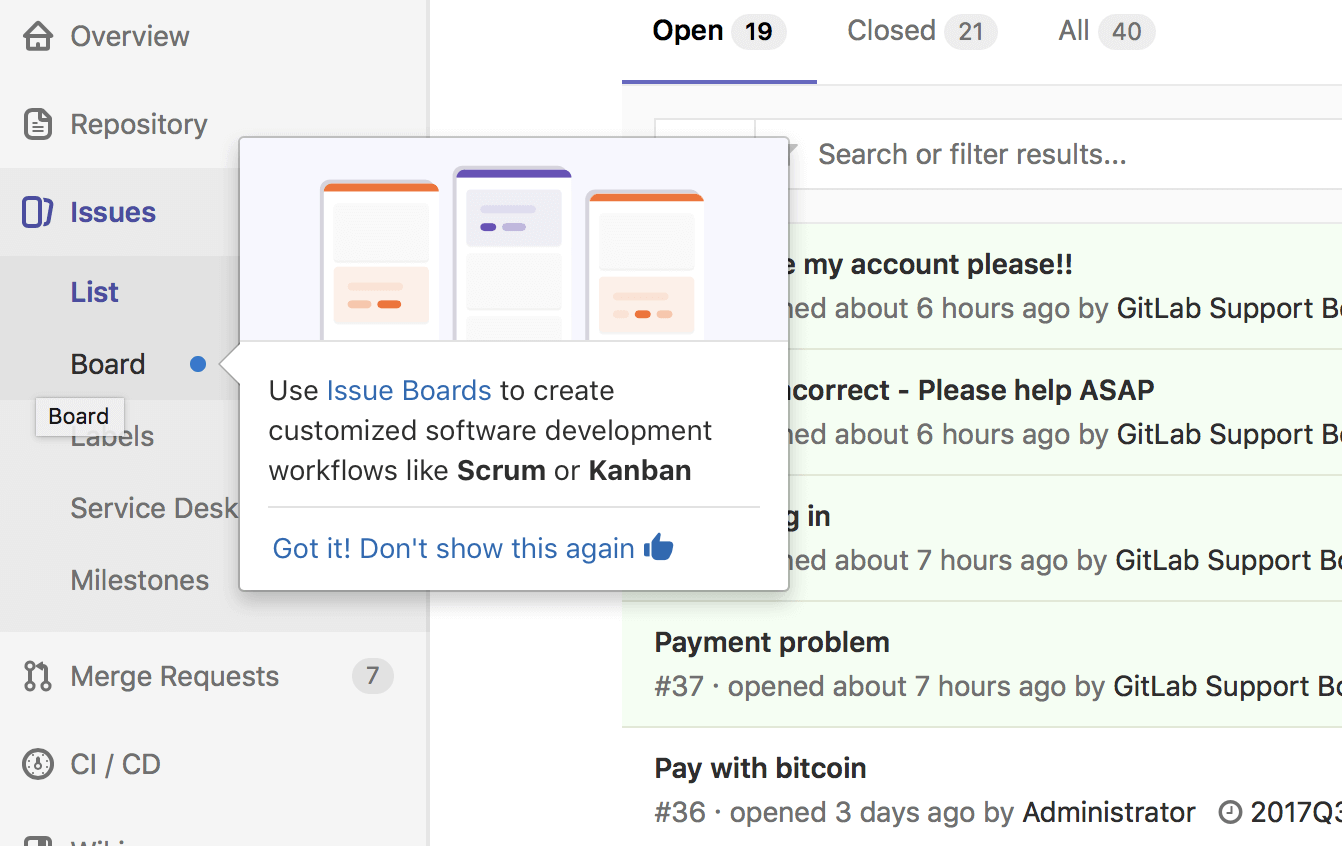
Task: Select the Open issues tab
Action: point(719,31)
